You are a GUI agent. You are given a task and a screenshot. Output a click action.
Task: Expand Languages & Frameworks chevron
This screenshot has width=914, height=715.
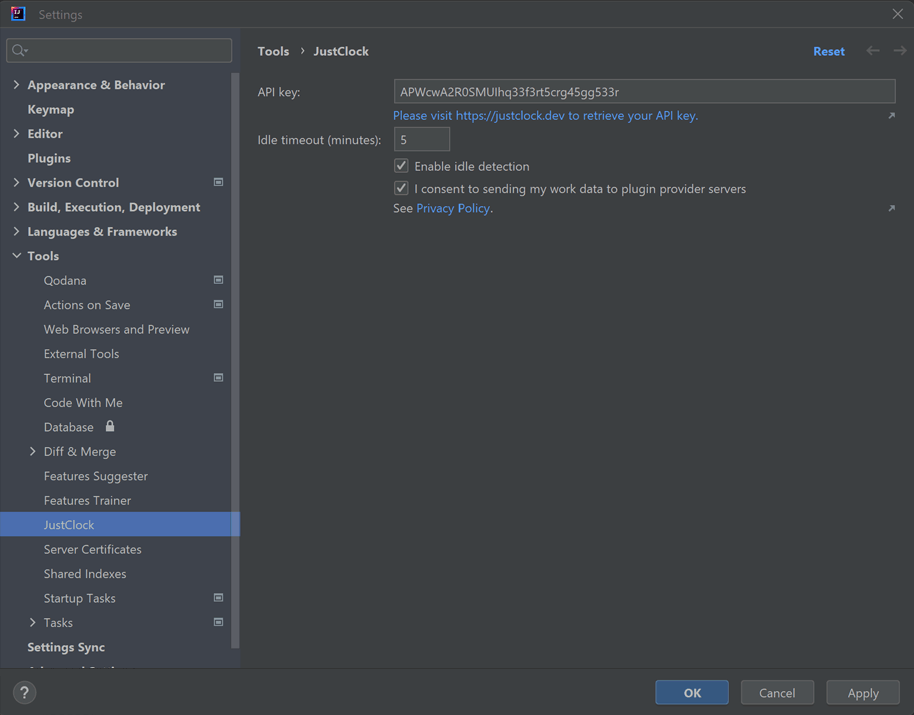pos(16,231)
